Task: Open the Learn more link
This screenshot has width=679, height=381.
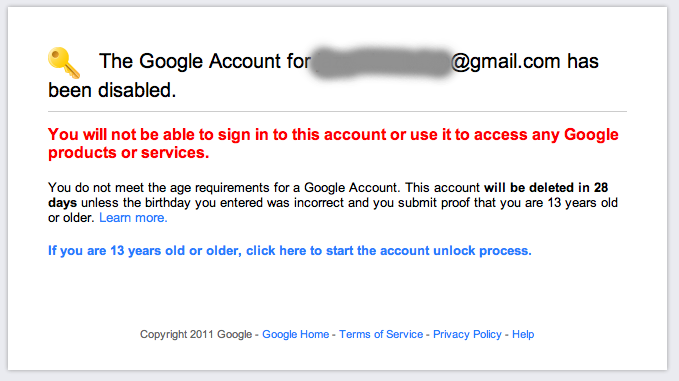Action: pyautogui.click(x=133, y=218)
